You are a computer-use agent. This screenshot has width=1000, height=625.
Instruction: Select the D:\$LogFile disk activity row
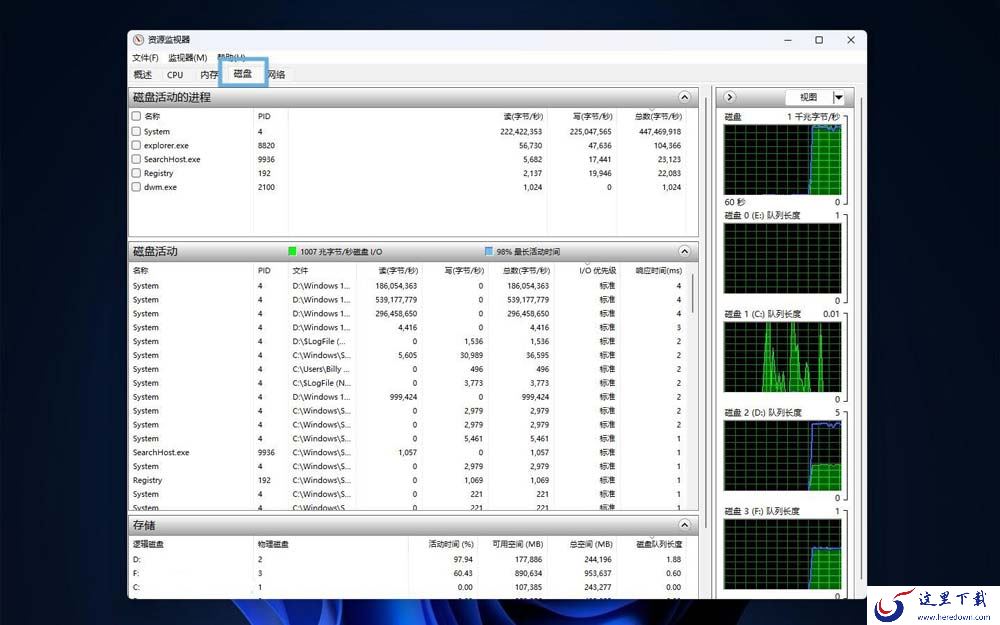[408, 341]
